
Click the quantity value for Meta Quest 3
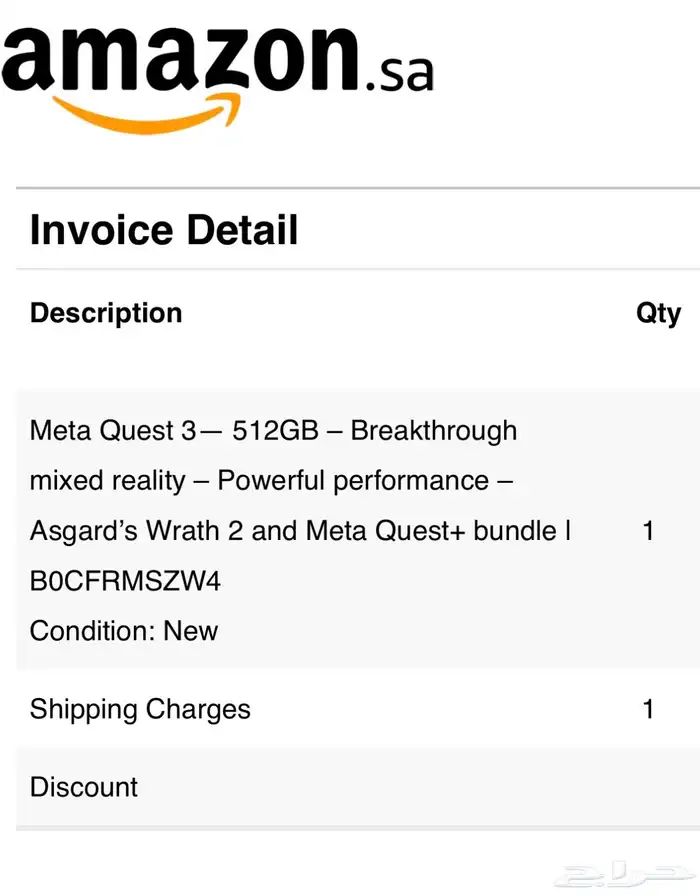coord(648,531)
